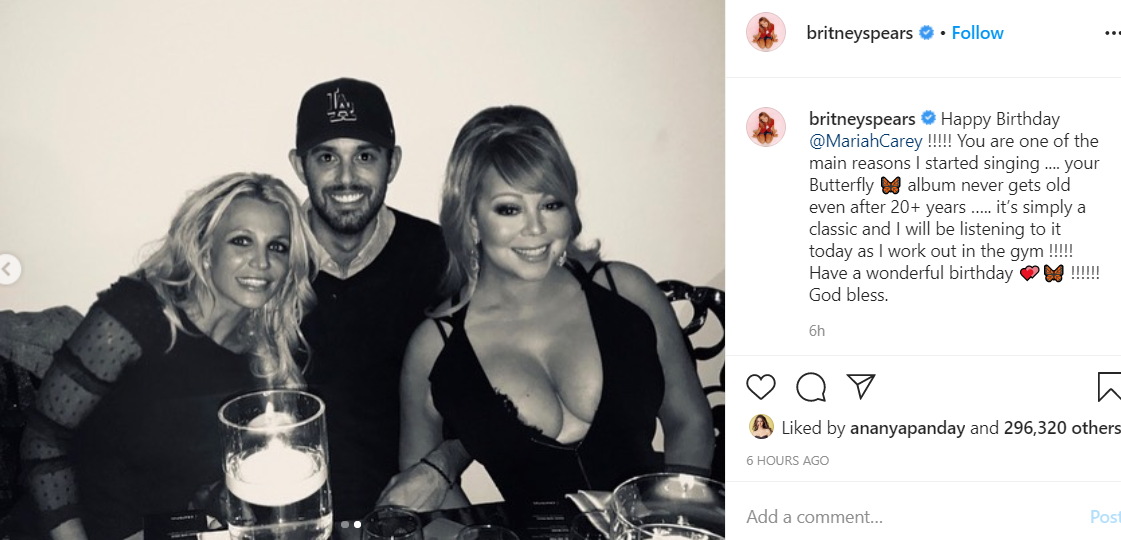The width and height of the screenshot is (1121, 540).
Task: Open the three-dot more options menu
Action: tap(1112, 33)
